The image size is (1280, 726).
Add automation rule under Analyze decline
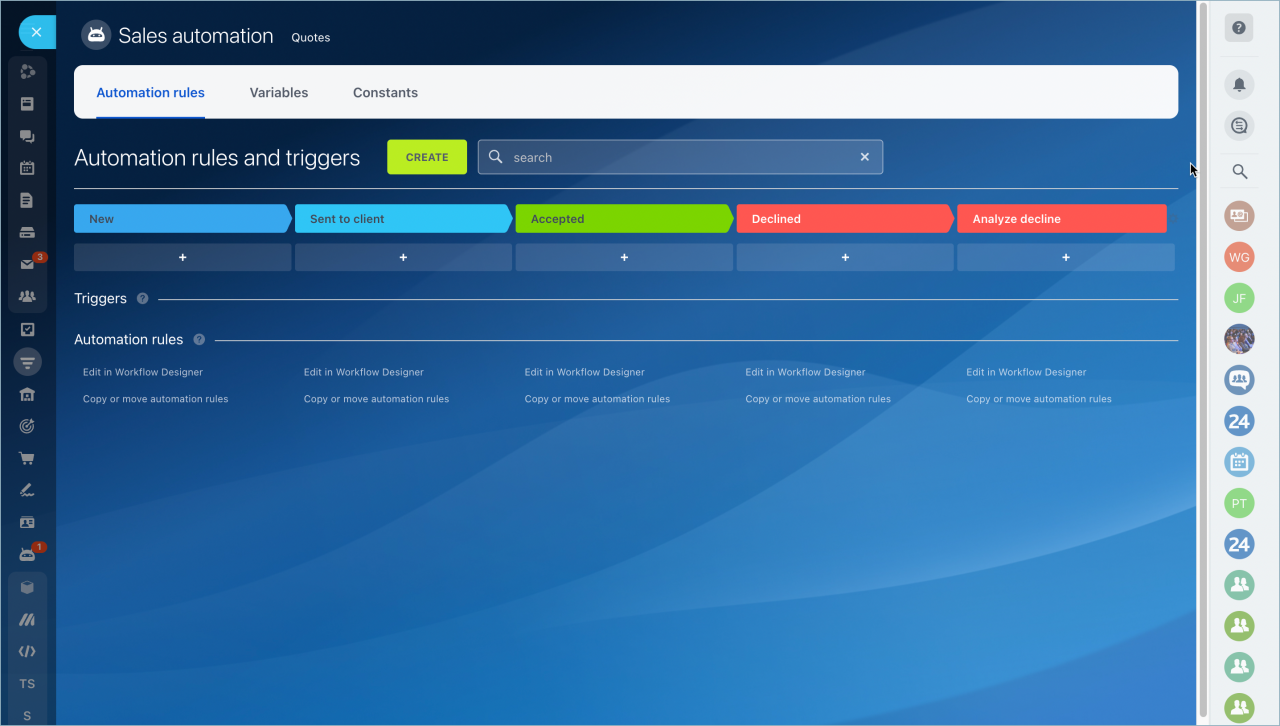point(1066,257)
